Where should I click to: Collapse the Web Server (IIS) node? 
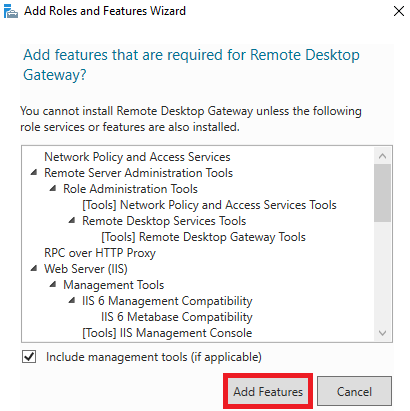[x=34, y=269]
